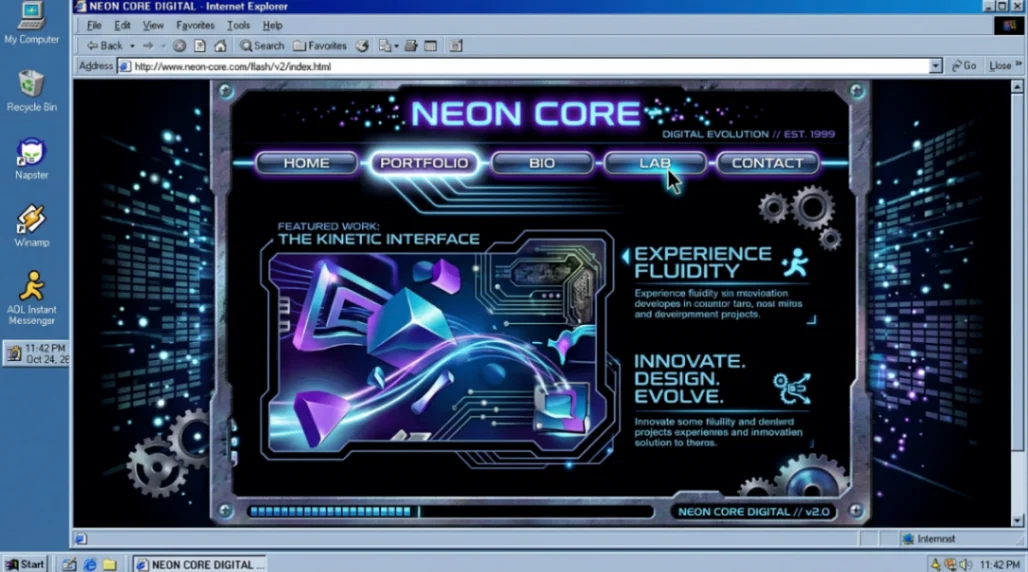Screen dimensions: 1028x572
Task: Click the desktop clock widget 11:42 PM
Action: (x=36, y=354)
